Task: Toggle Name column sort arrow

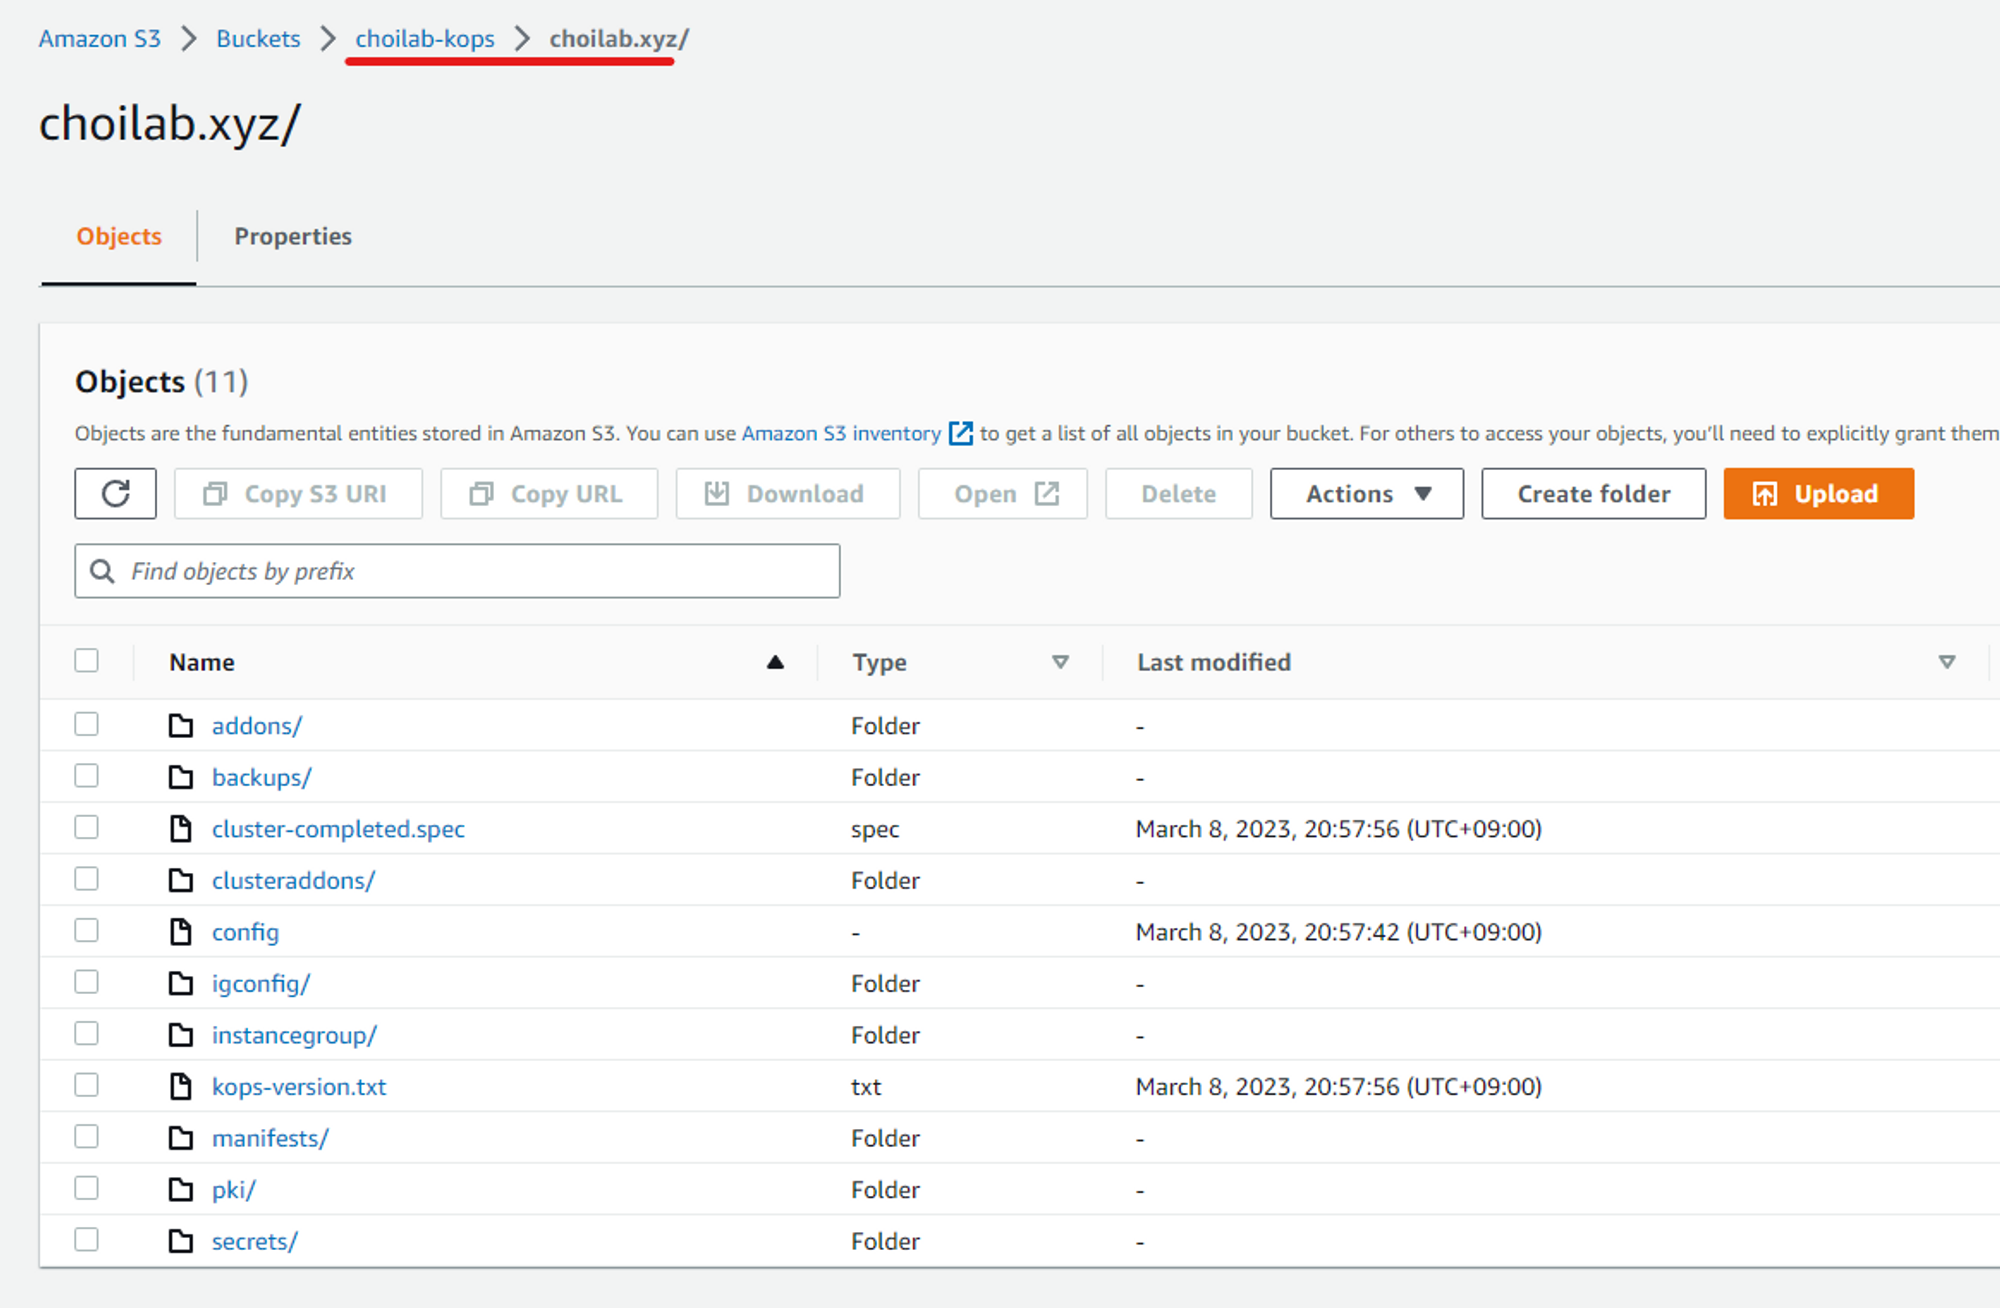Action: click(x=775, y=662)
